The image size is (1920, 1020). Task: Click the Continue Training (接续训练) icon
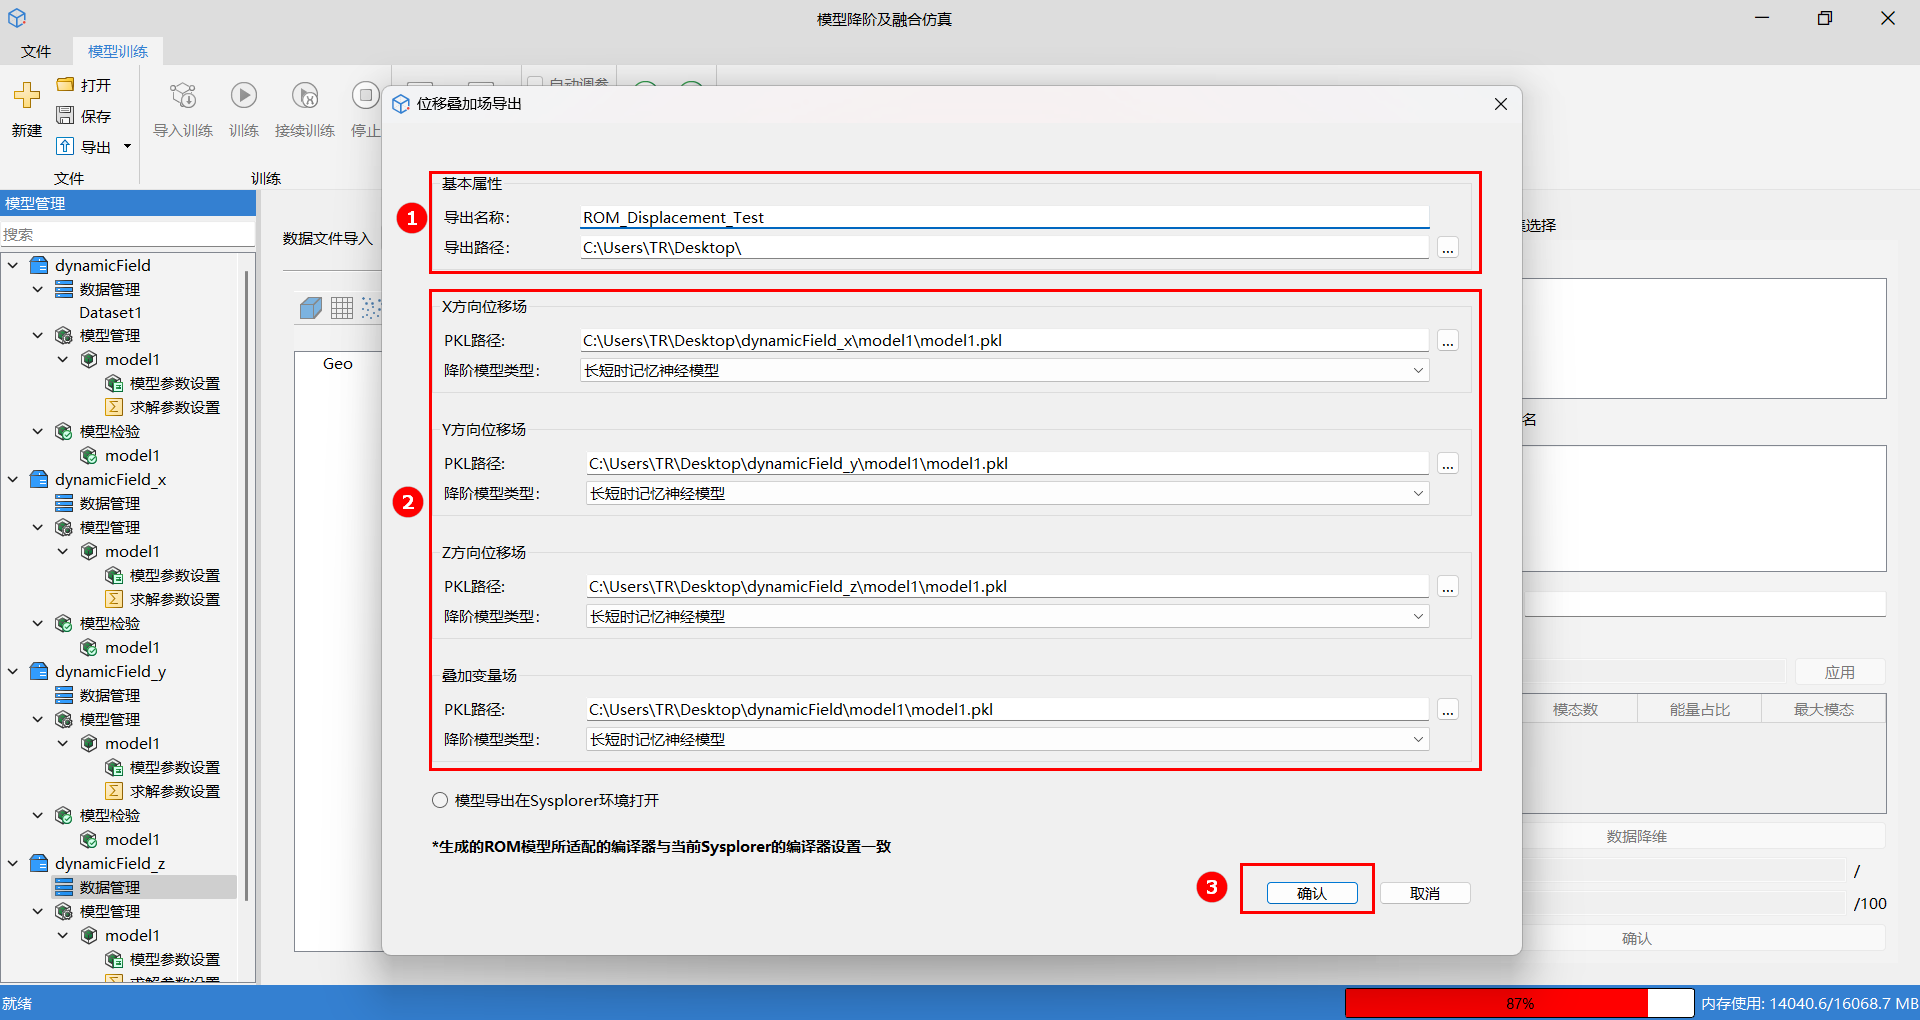pyautogui.click(x=305, y=96)
